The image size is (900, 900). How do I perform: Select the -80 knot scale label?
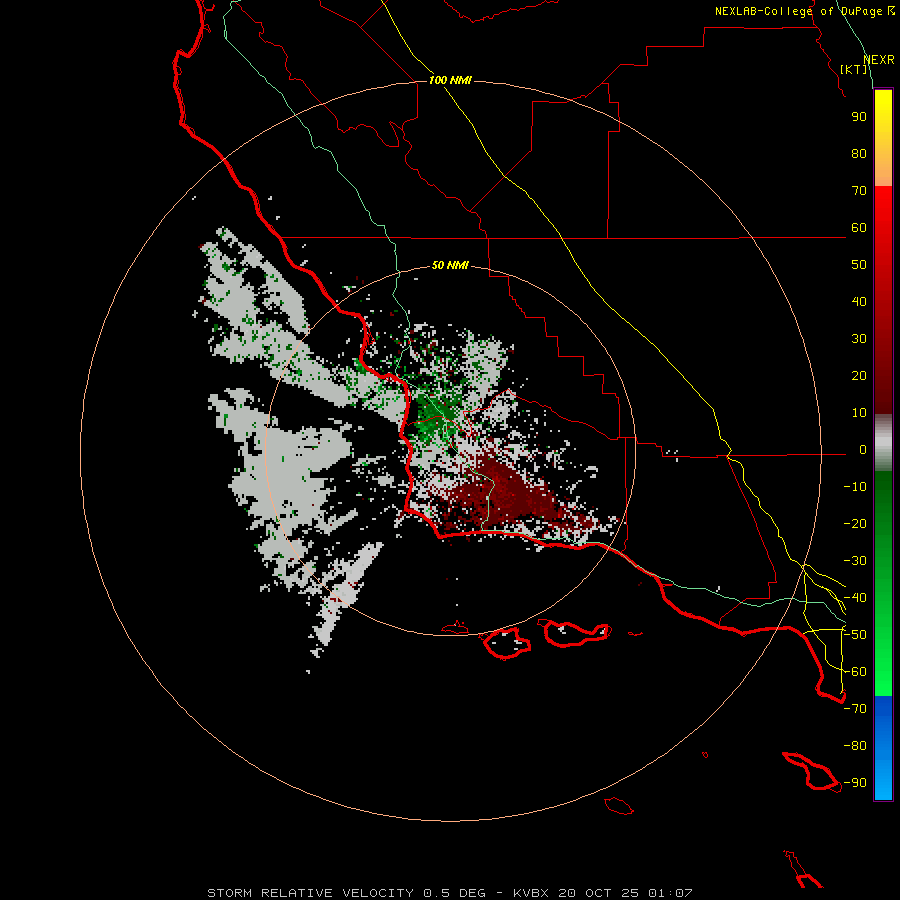click(855, 746)
